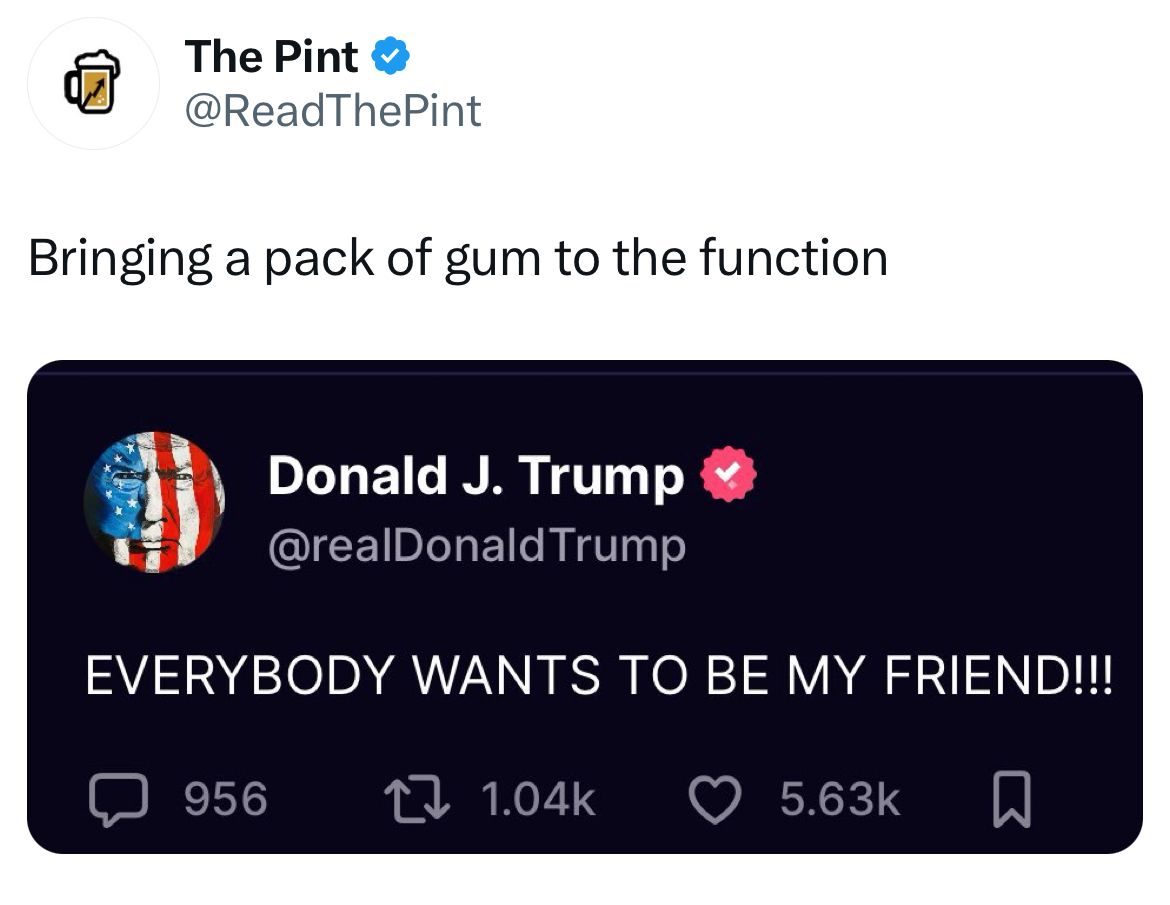Click the red verified badge beside Donald J. Trump
The image size is (1170, 905).
pos(728,474)
